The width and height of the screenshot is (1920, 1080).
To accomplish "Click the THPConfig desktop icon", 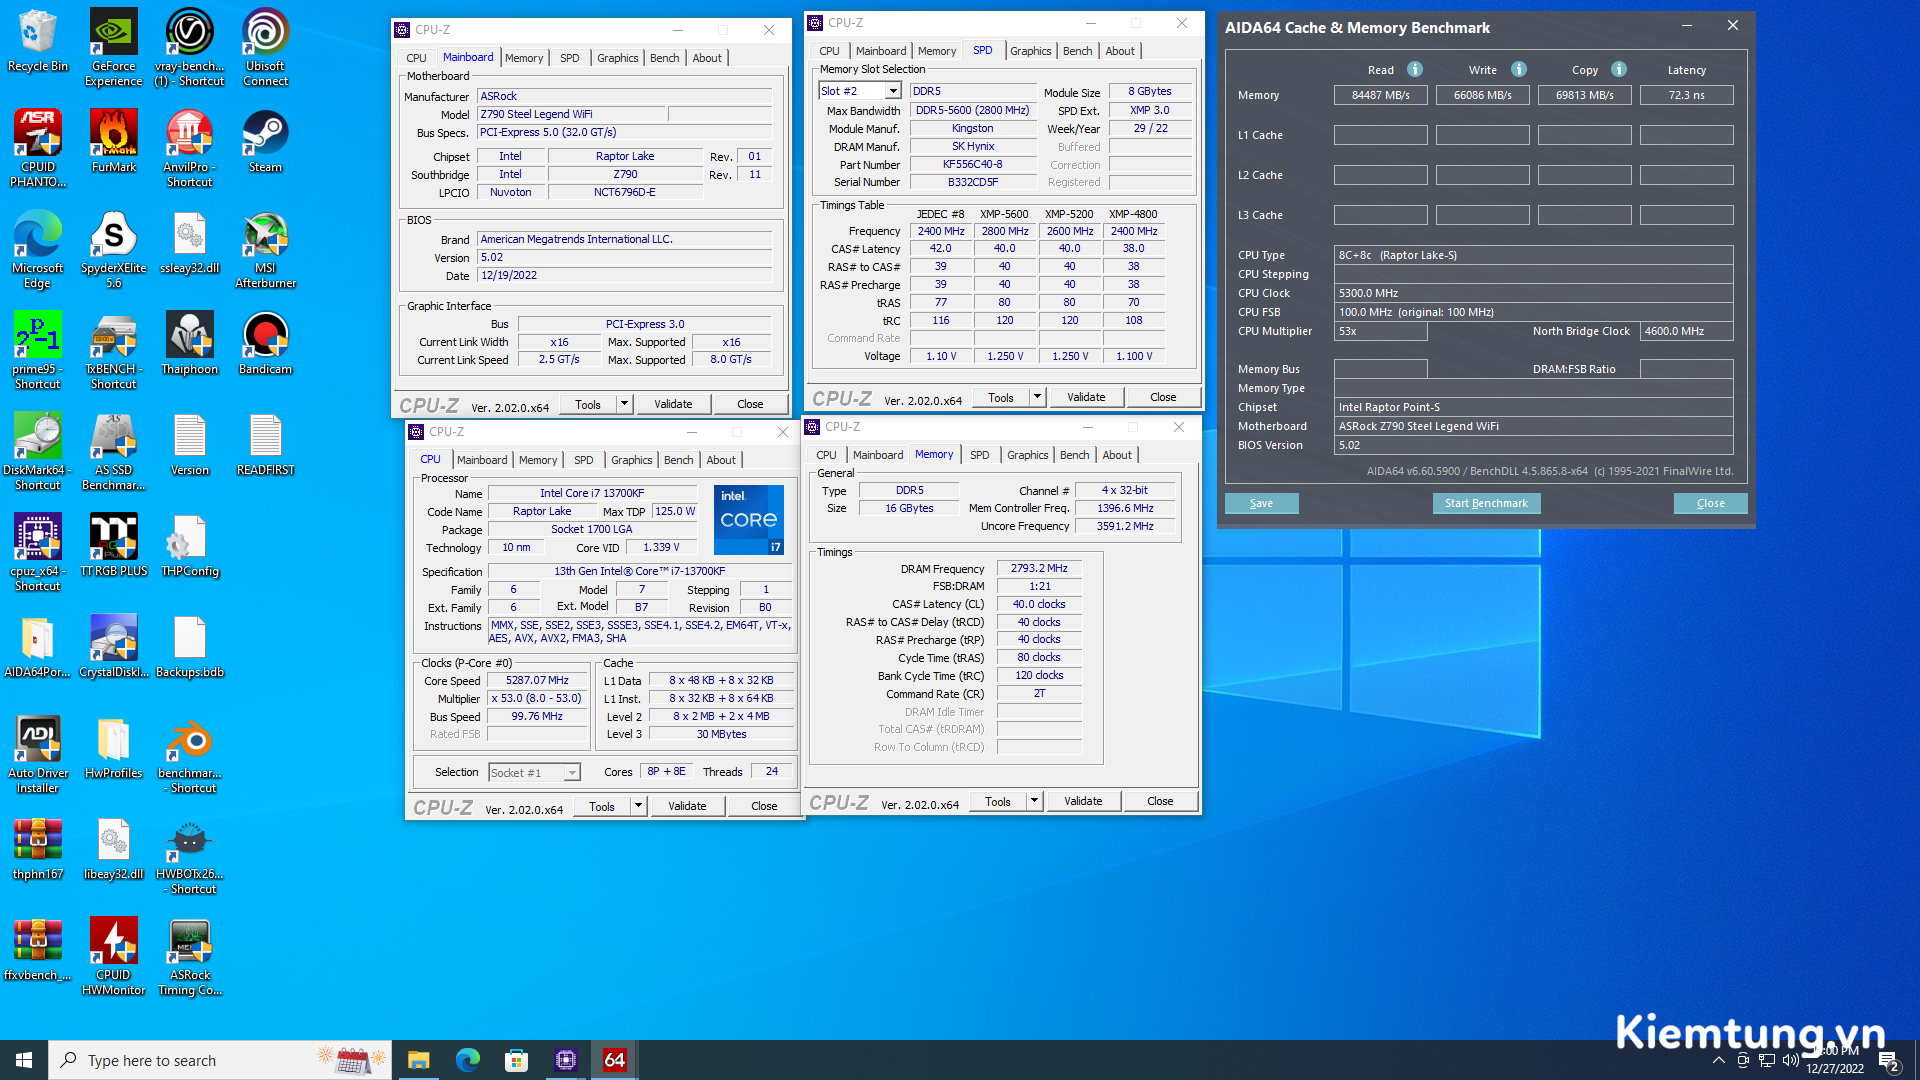I will [190, 545].
